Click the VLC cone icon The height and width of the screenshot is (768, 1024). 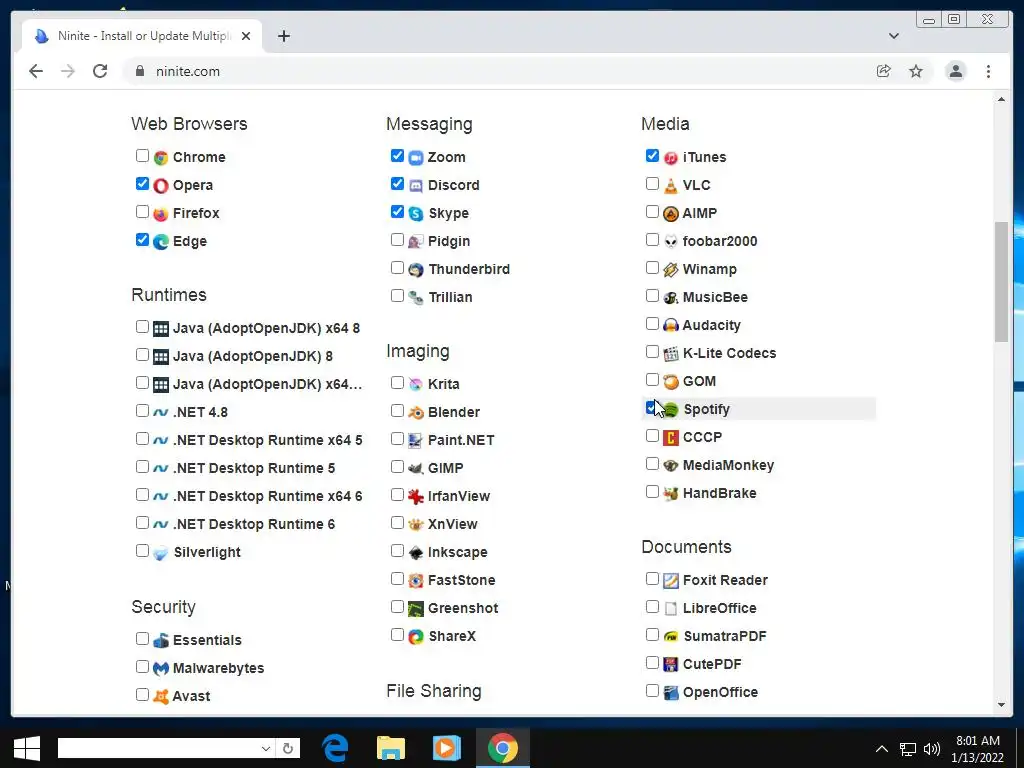coord(671,185)
